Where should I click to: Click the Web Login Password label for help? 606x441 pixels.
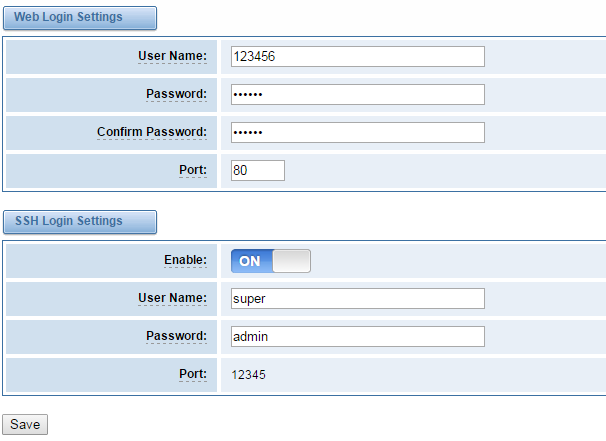(x=176, y=94)
